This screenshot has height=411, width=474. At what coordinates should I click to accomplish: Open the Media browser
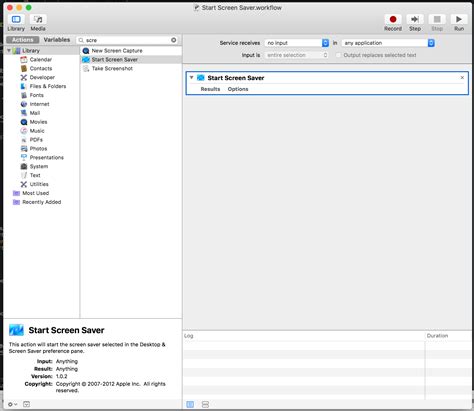pos(38,23)
